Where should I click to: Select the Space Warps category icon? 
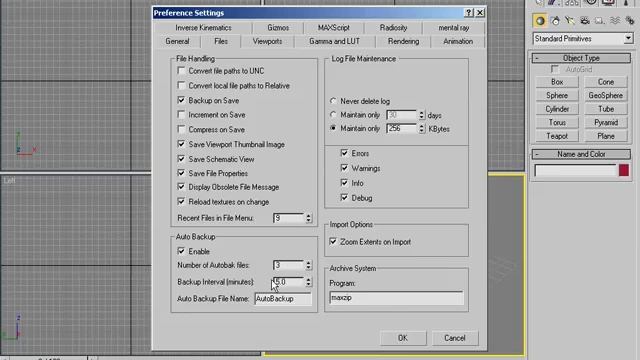click(x=615, y=21)
